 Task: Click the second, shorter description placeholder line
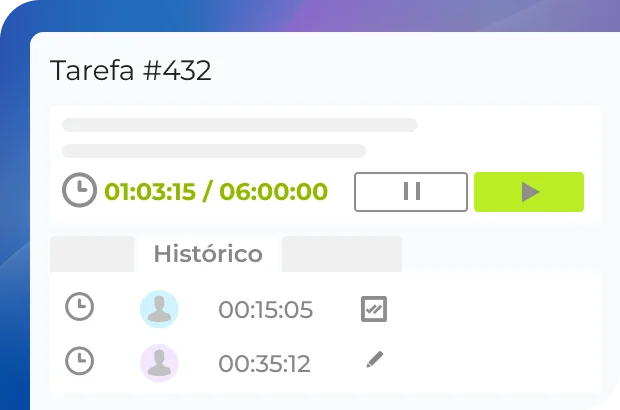click(214, 151)
